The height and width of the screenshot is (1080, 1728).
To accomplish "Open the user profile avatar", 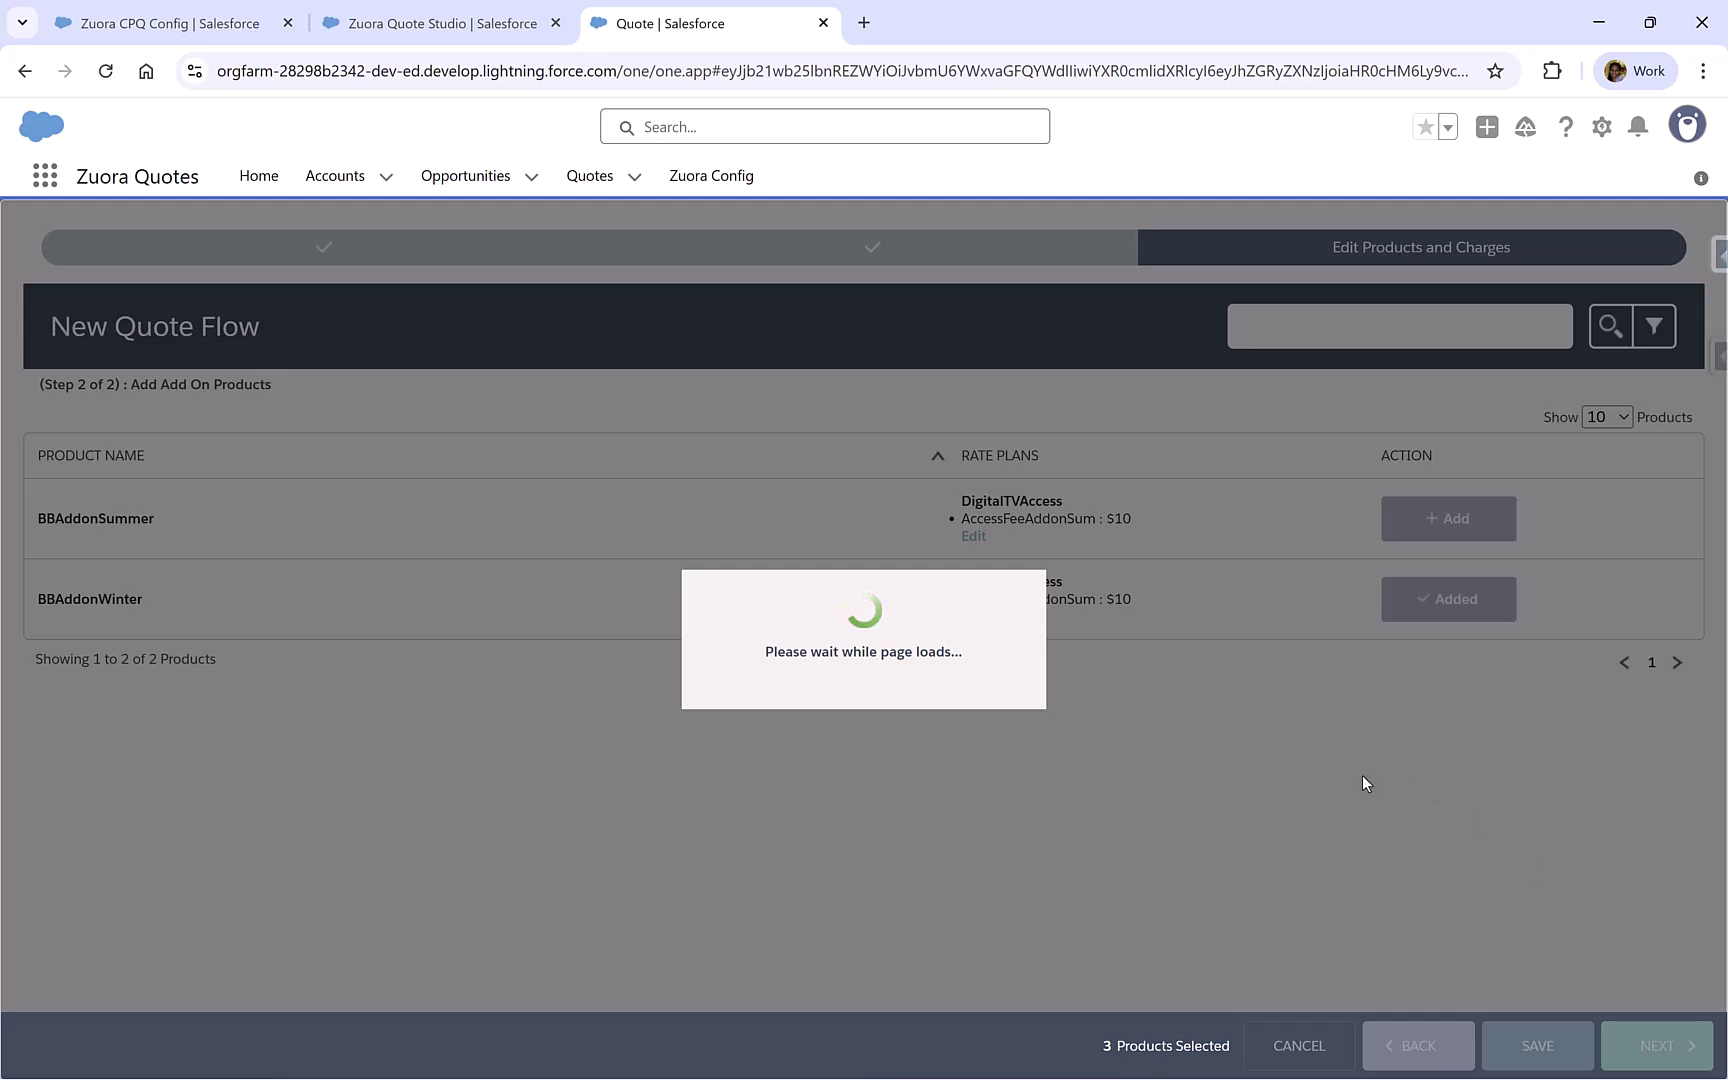I will pyautogui.click(x=1688, y=124).
